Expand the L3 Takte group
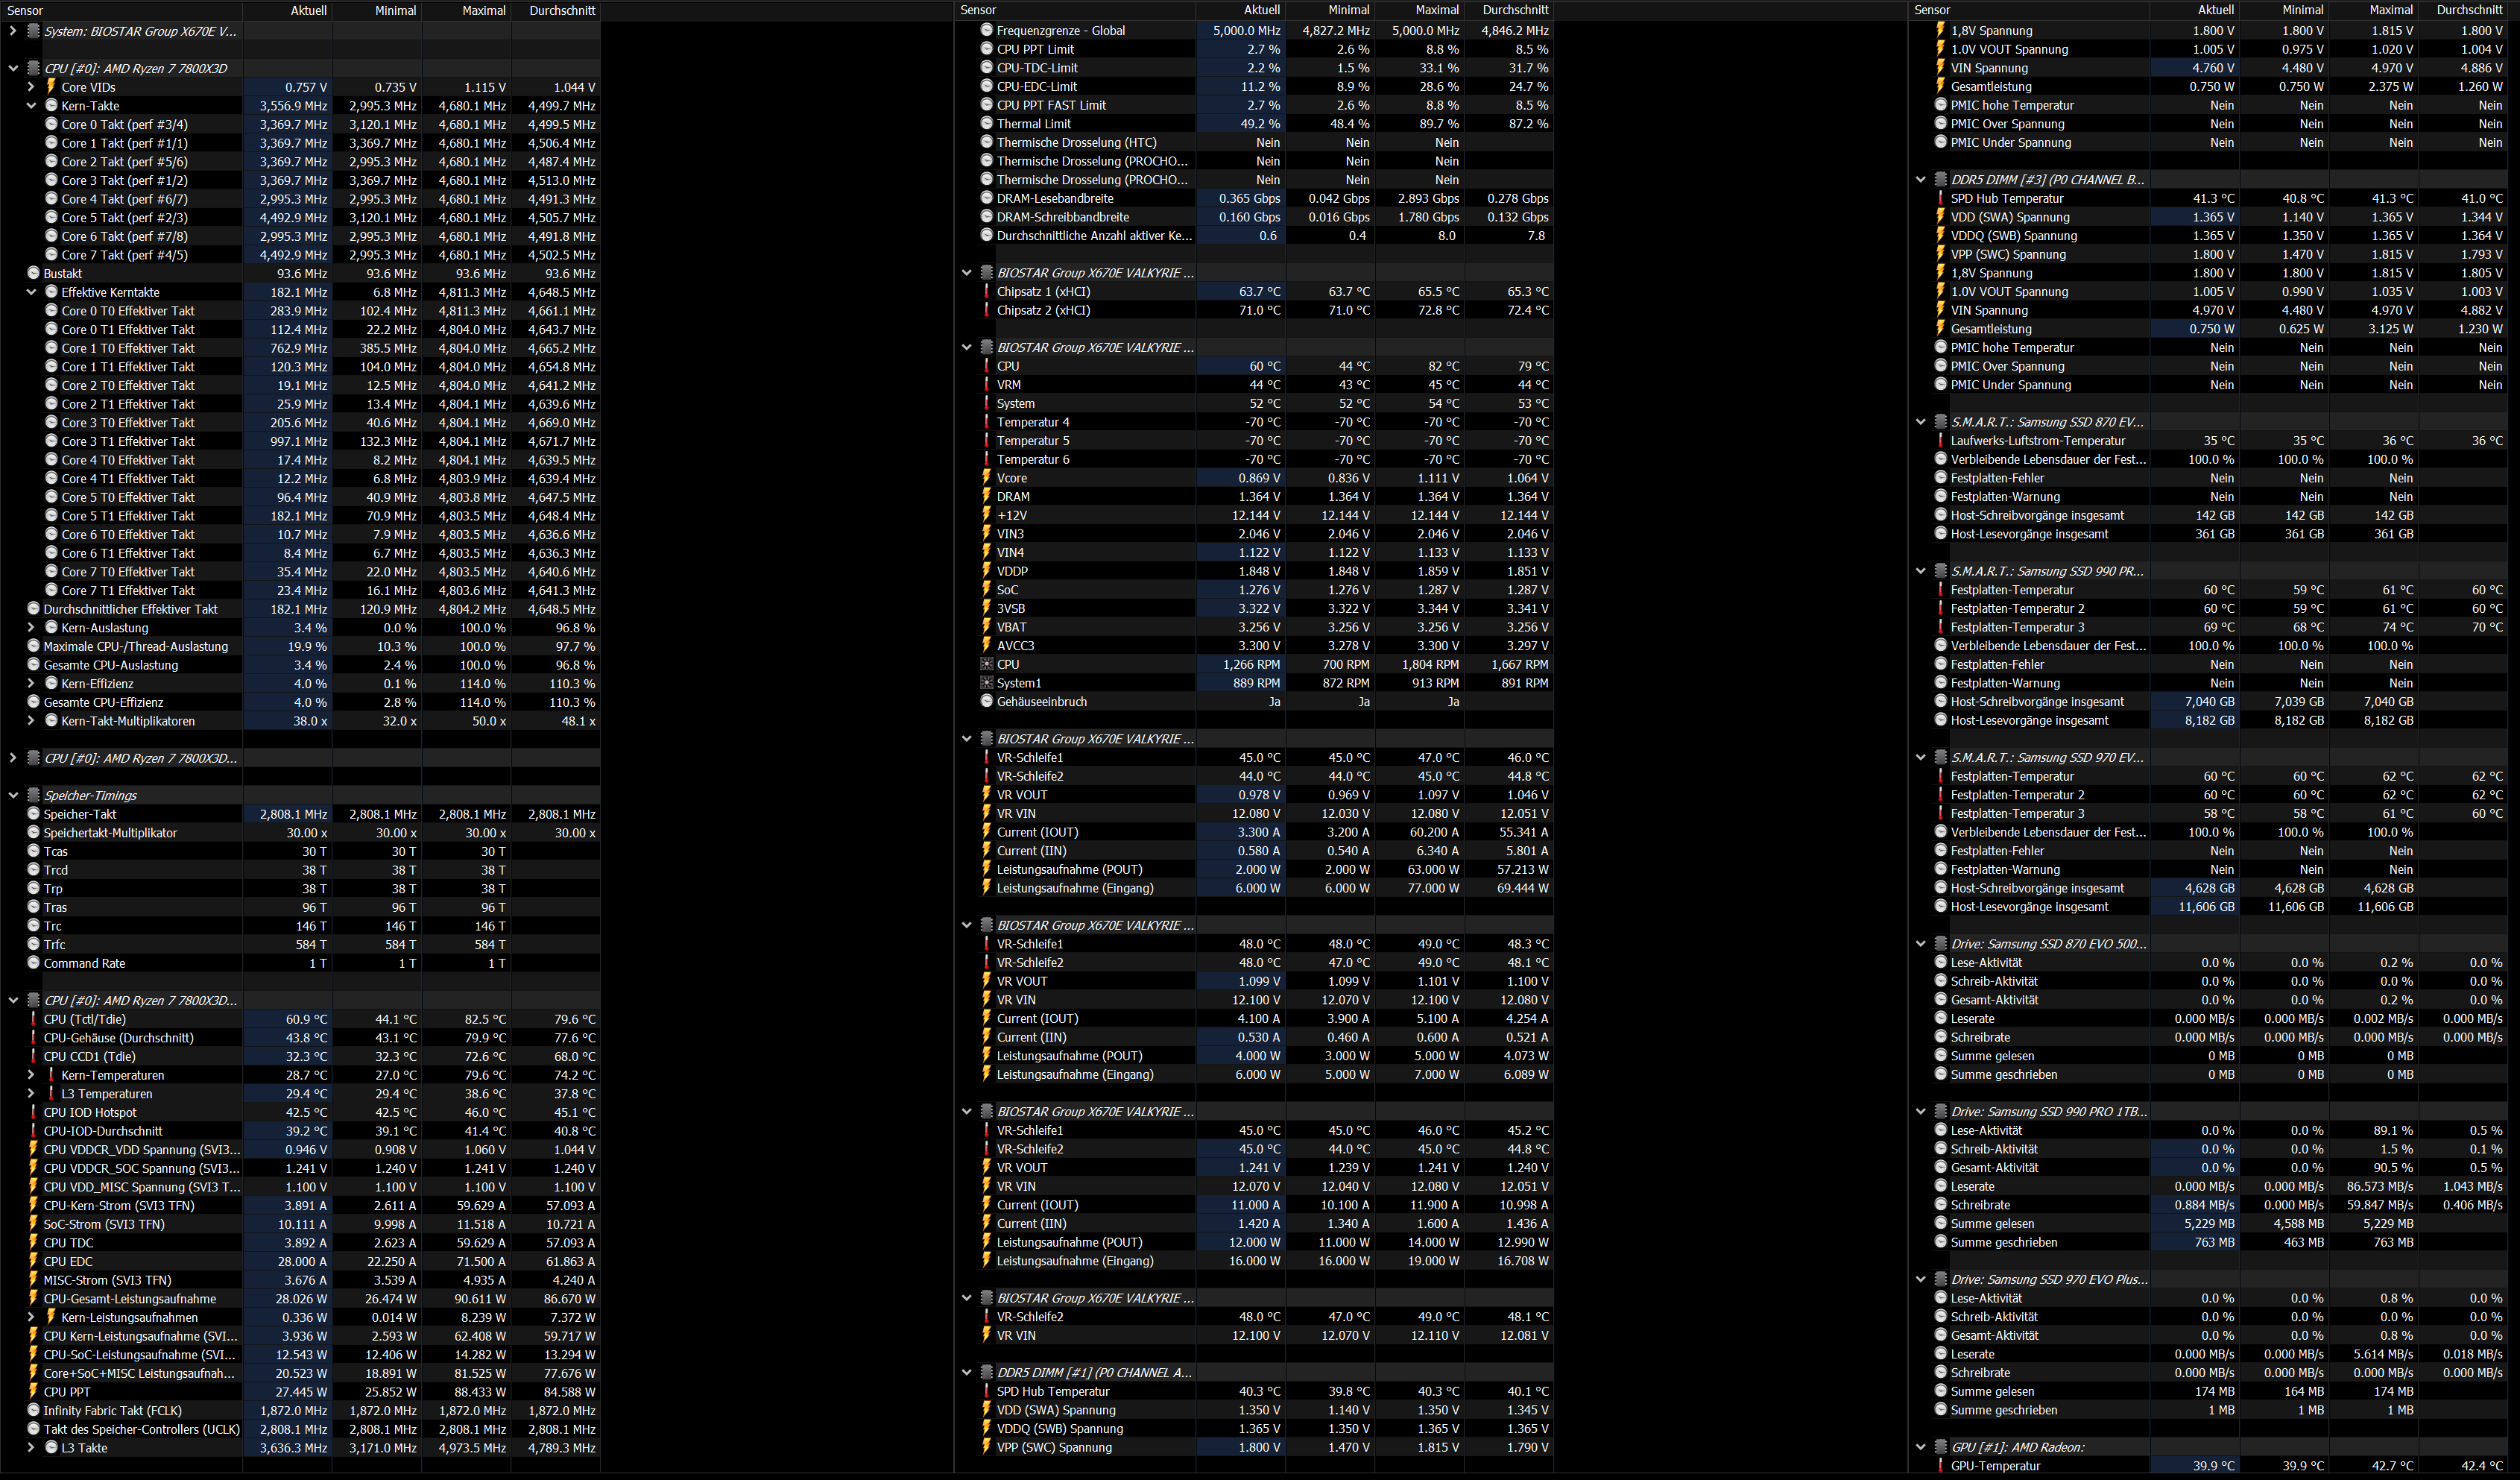The image size is (2520, 1480). pos(31,1447)
